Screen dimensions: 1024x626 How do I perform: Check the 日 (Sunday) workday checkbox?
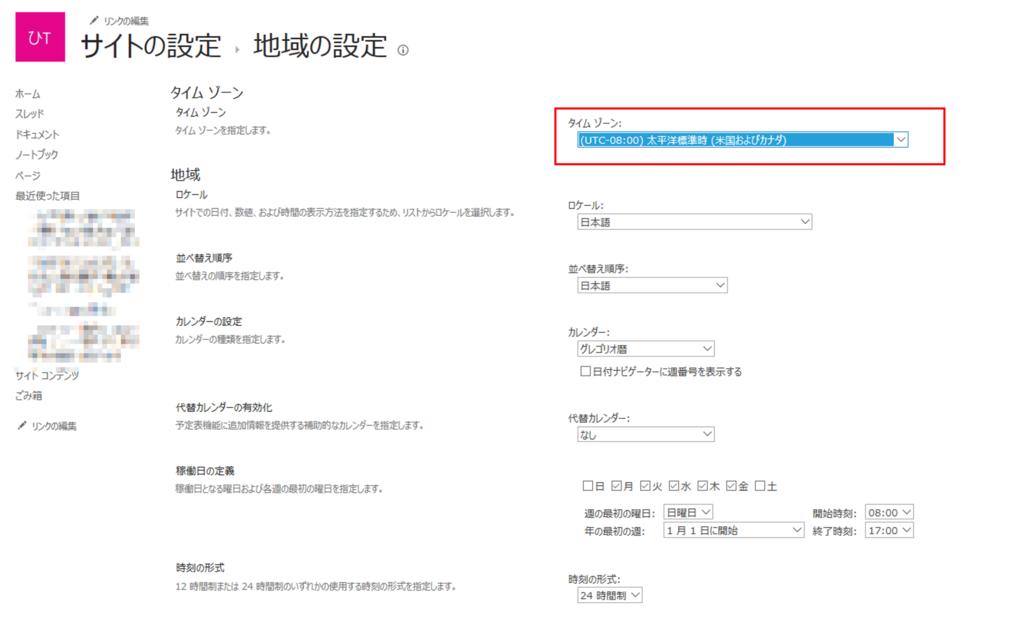[x=588, y=486]
